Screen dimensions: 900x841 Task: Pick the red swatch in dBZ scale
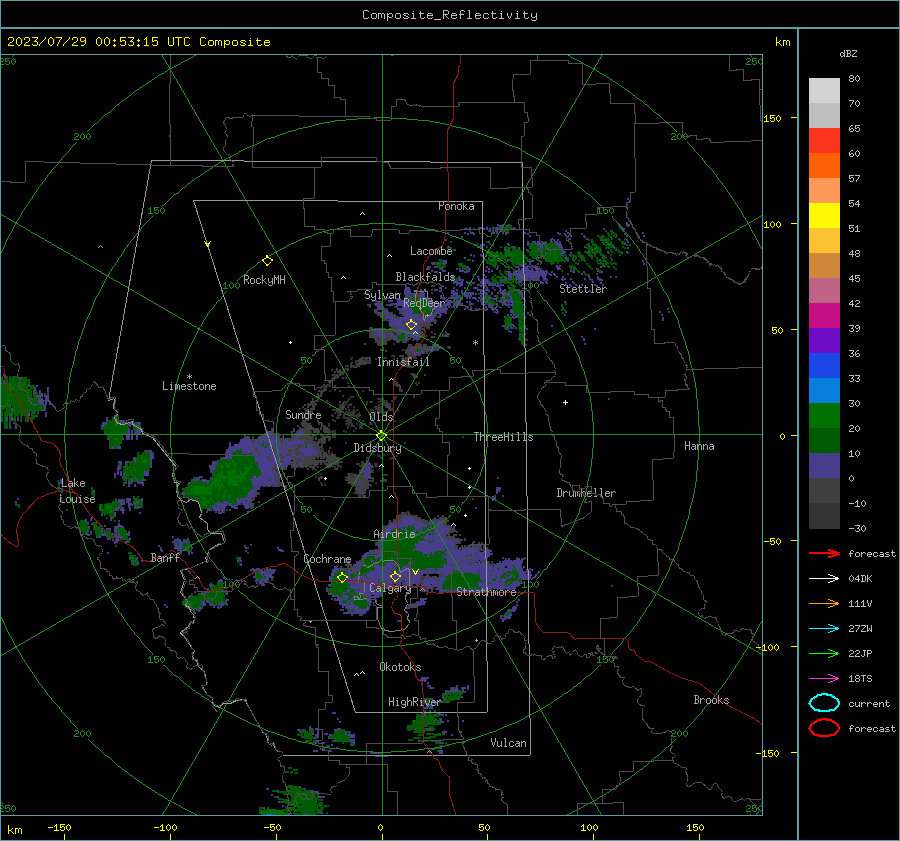(x=824, y=140)
